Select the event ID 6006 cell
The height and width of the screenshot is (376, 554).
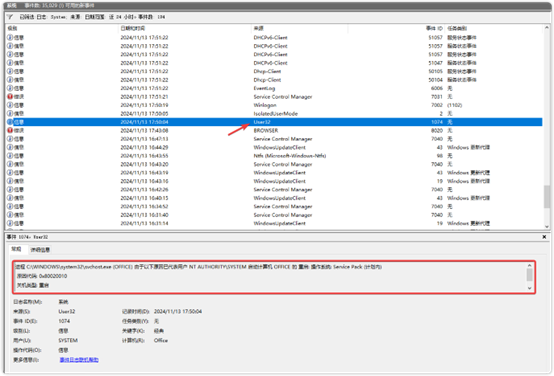pos(437,88)
